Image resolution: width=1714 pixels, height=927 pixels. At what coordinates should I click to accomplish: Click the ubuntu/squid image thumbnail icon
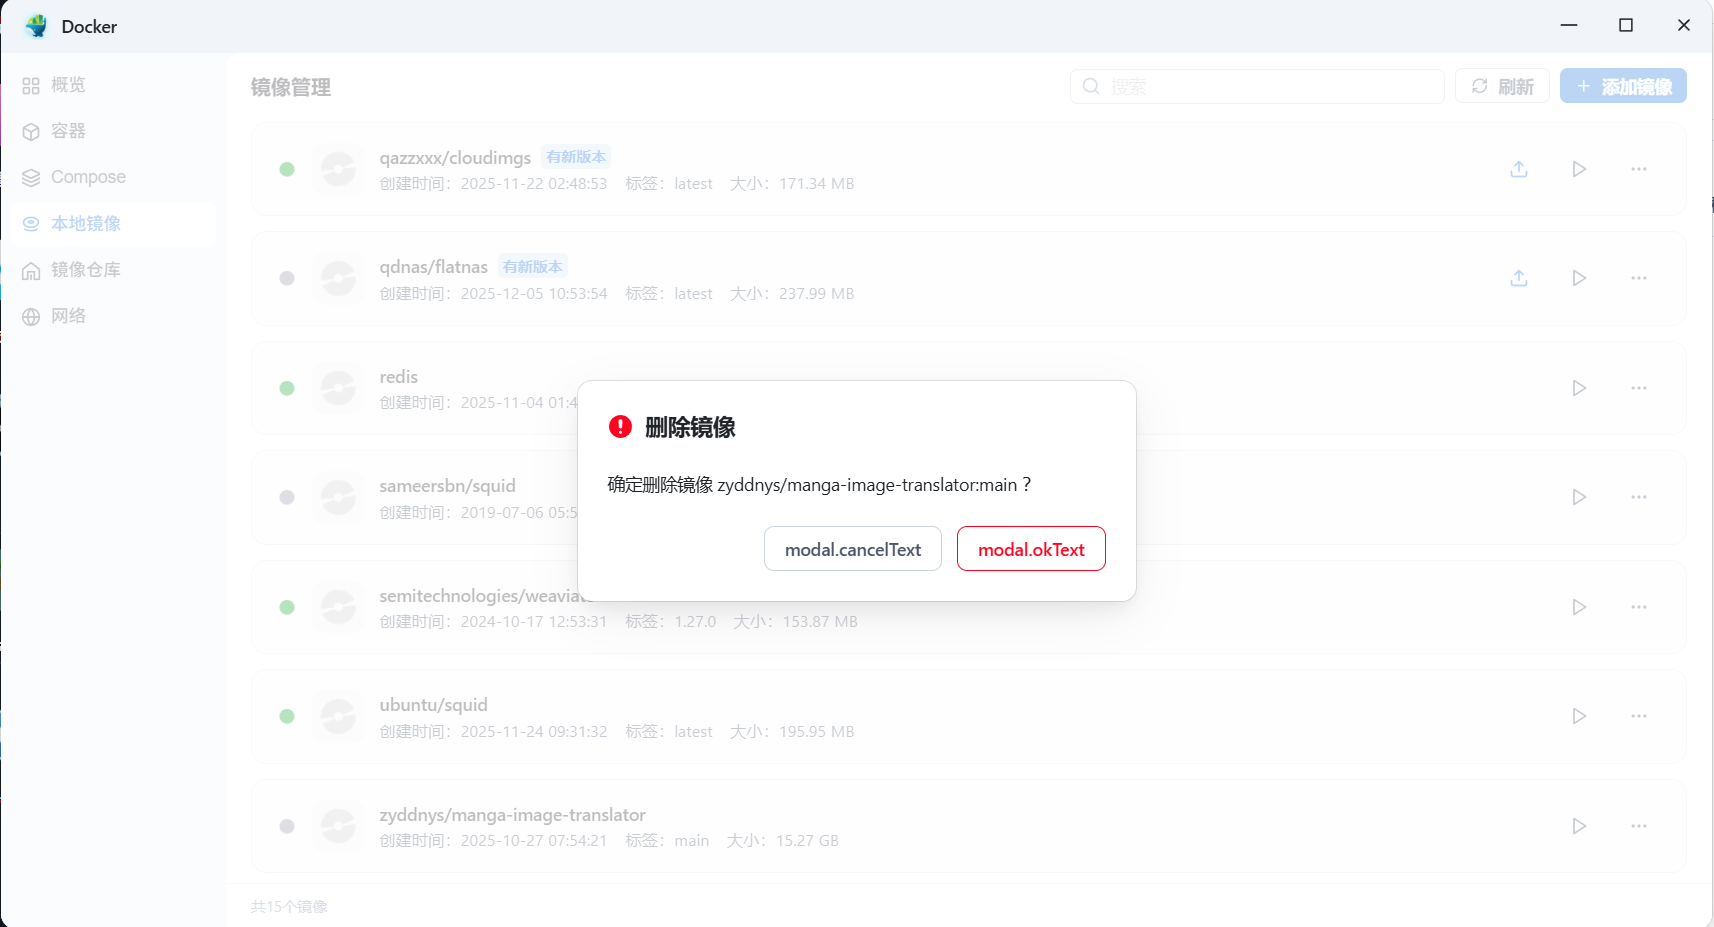(339, 716)
